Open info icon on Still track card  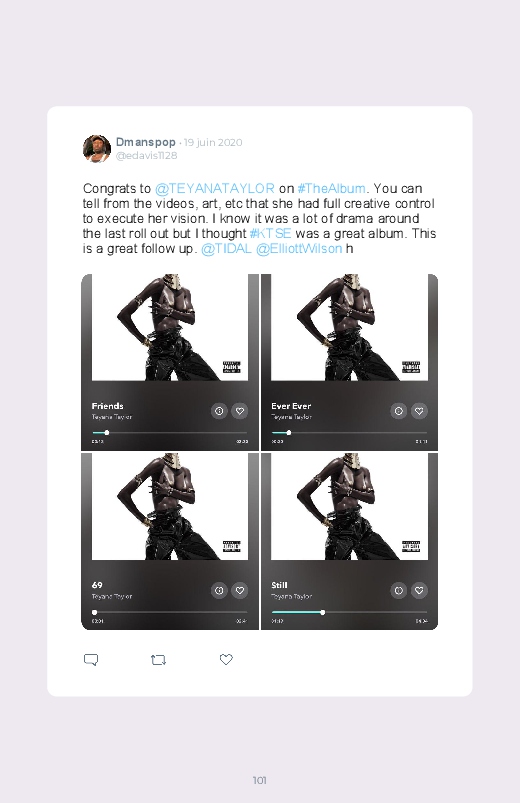pos(398,590)
